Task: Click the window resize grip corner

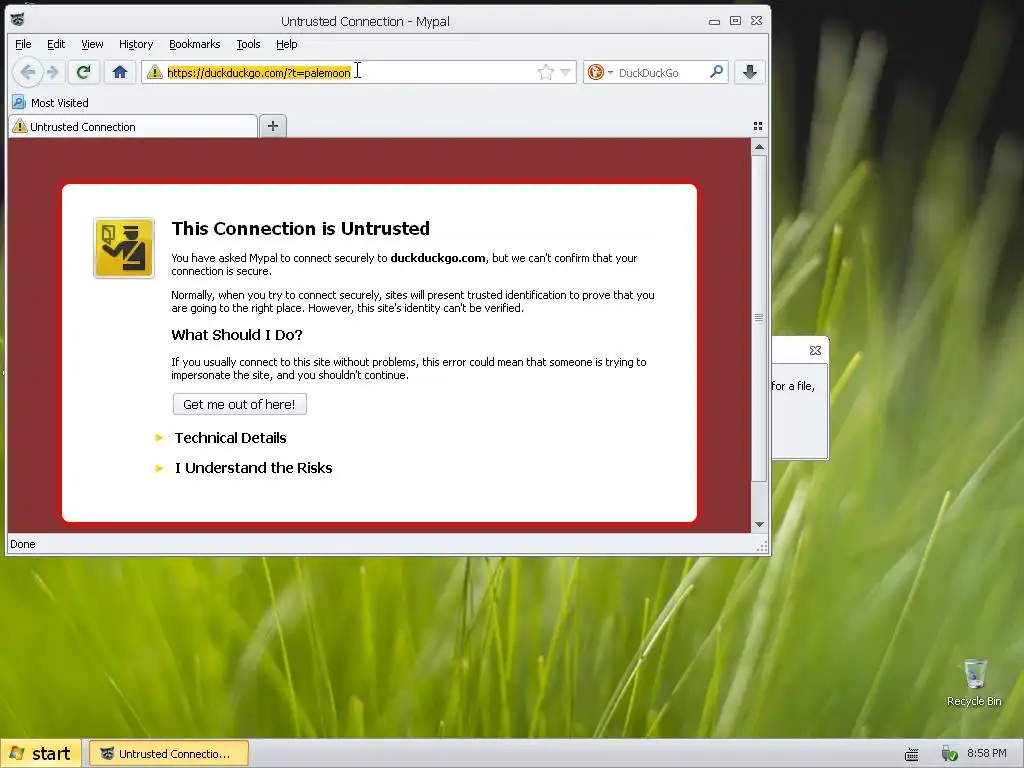Action: pos(761,547)
